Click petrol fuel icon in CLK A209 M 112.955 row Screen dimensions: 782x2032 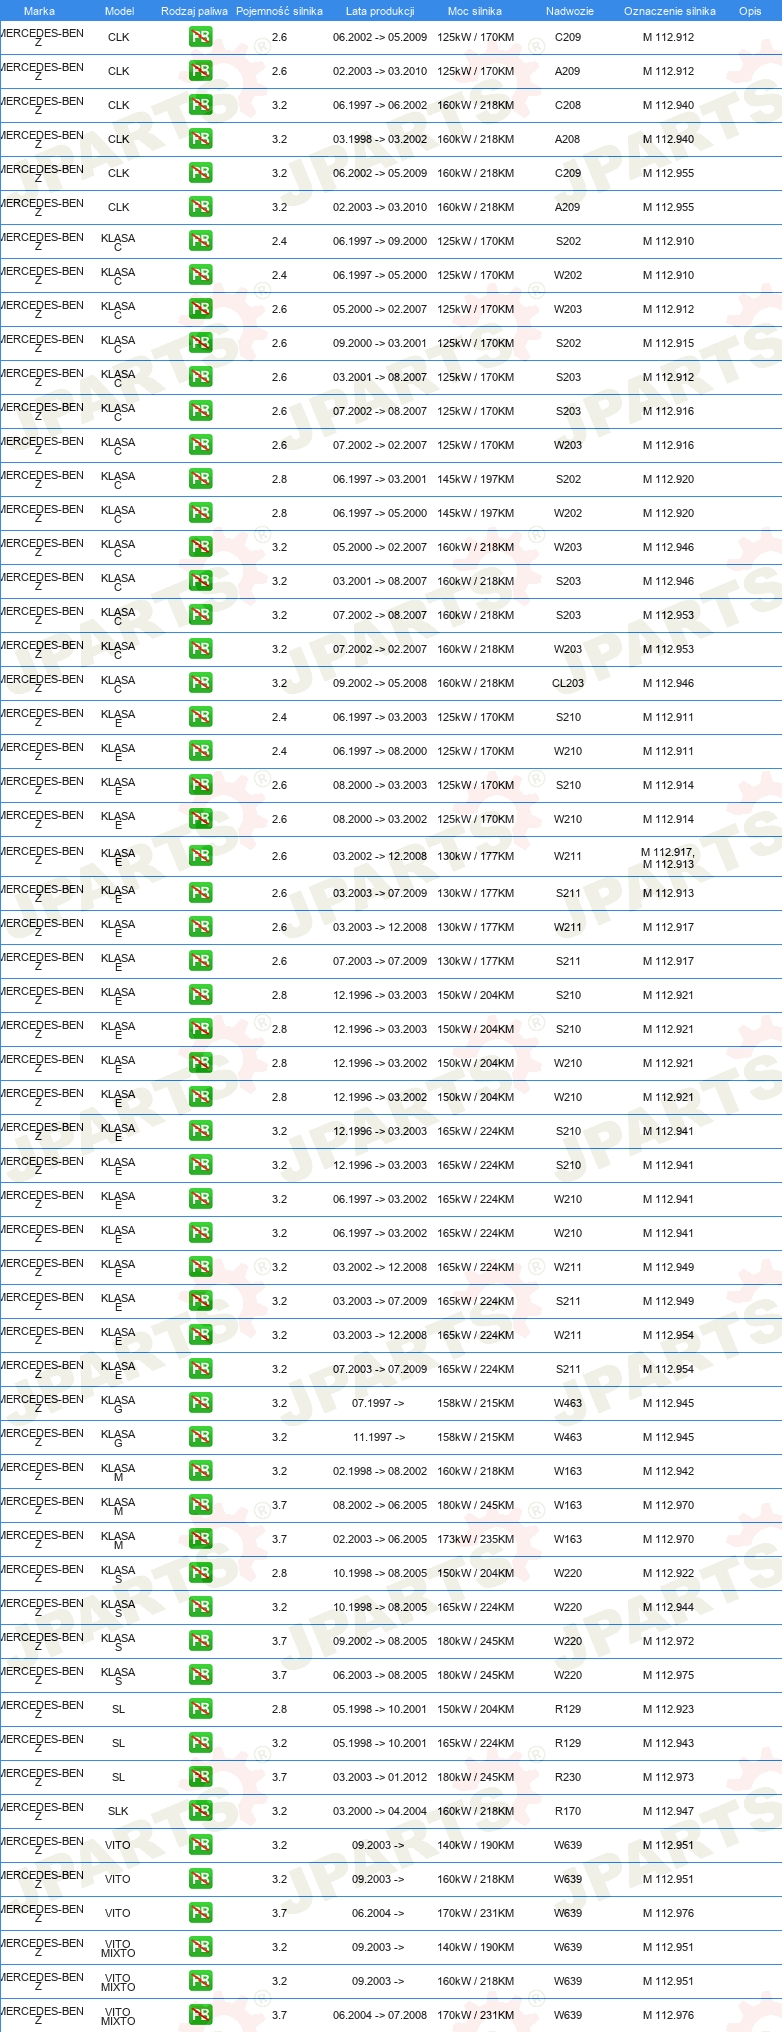(201, 207)
